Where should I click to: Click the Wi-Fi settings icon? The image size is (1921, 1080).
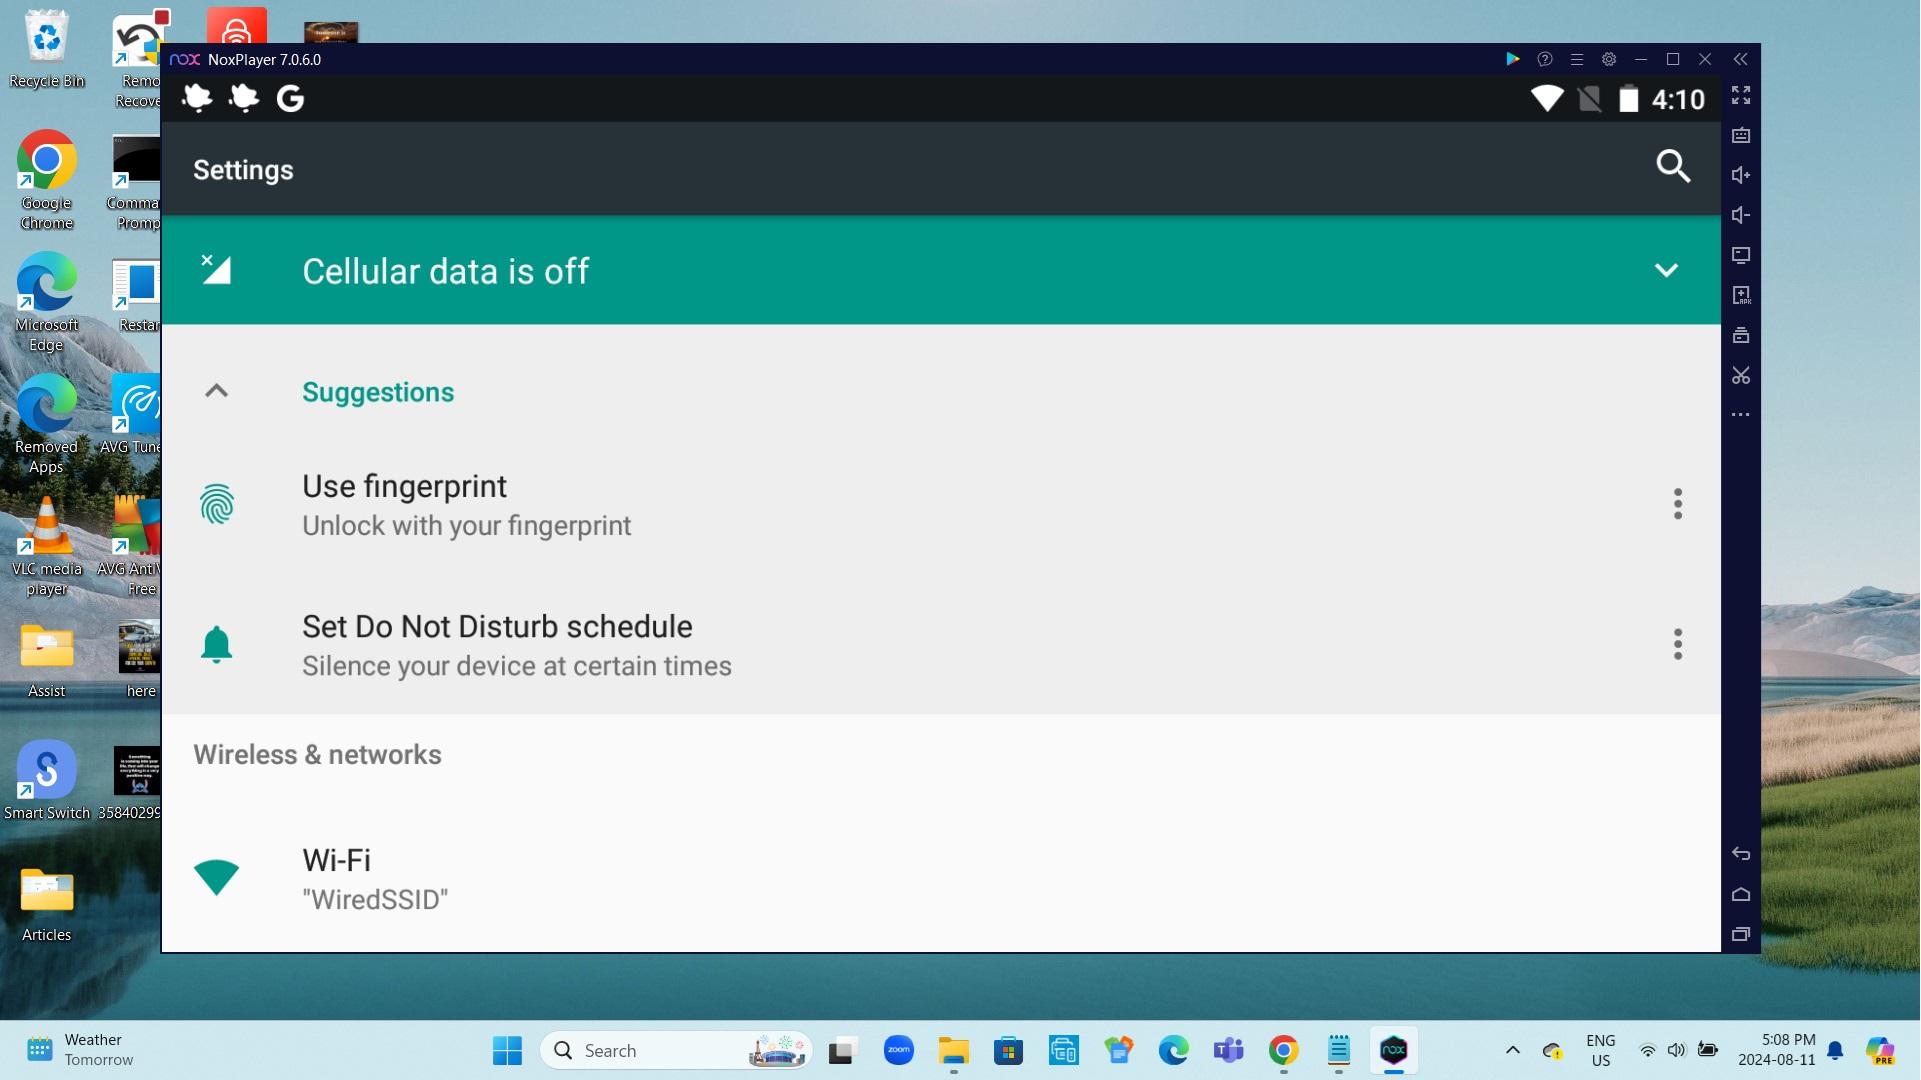[x=215, y=877]
